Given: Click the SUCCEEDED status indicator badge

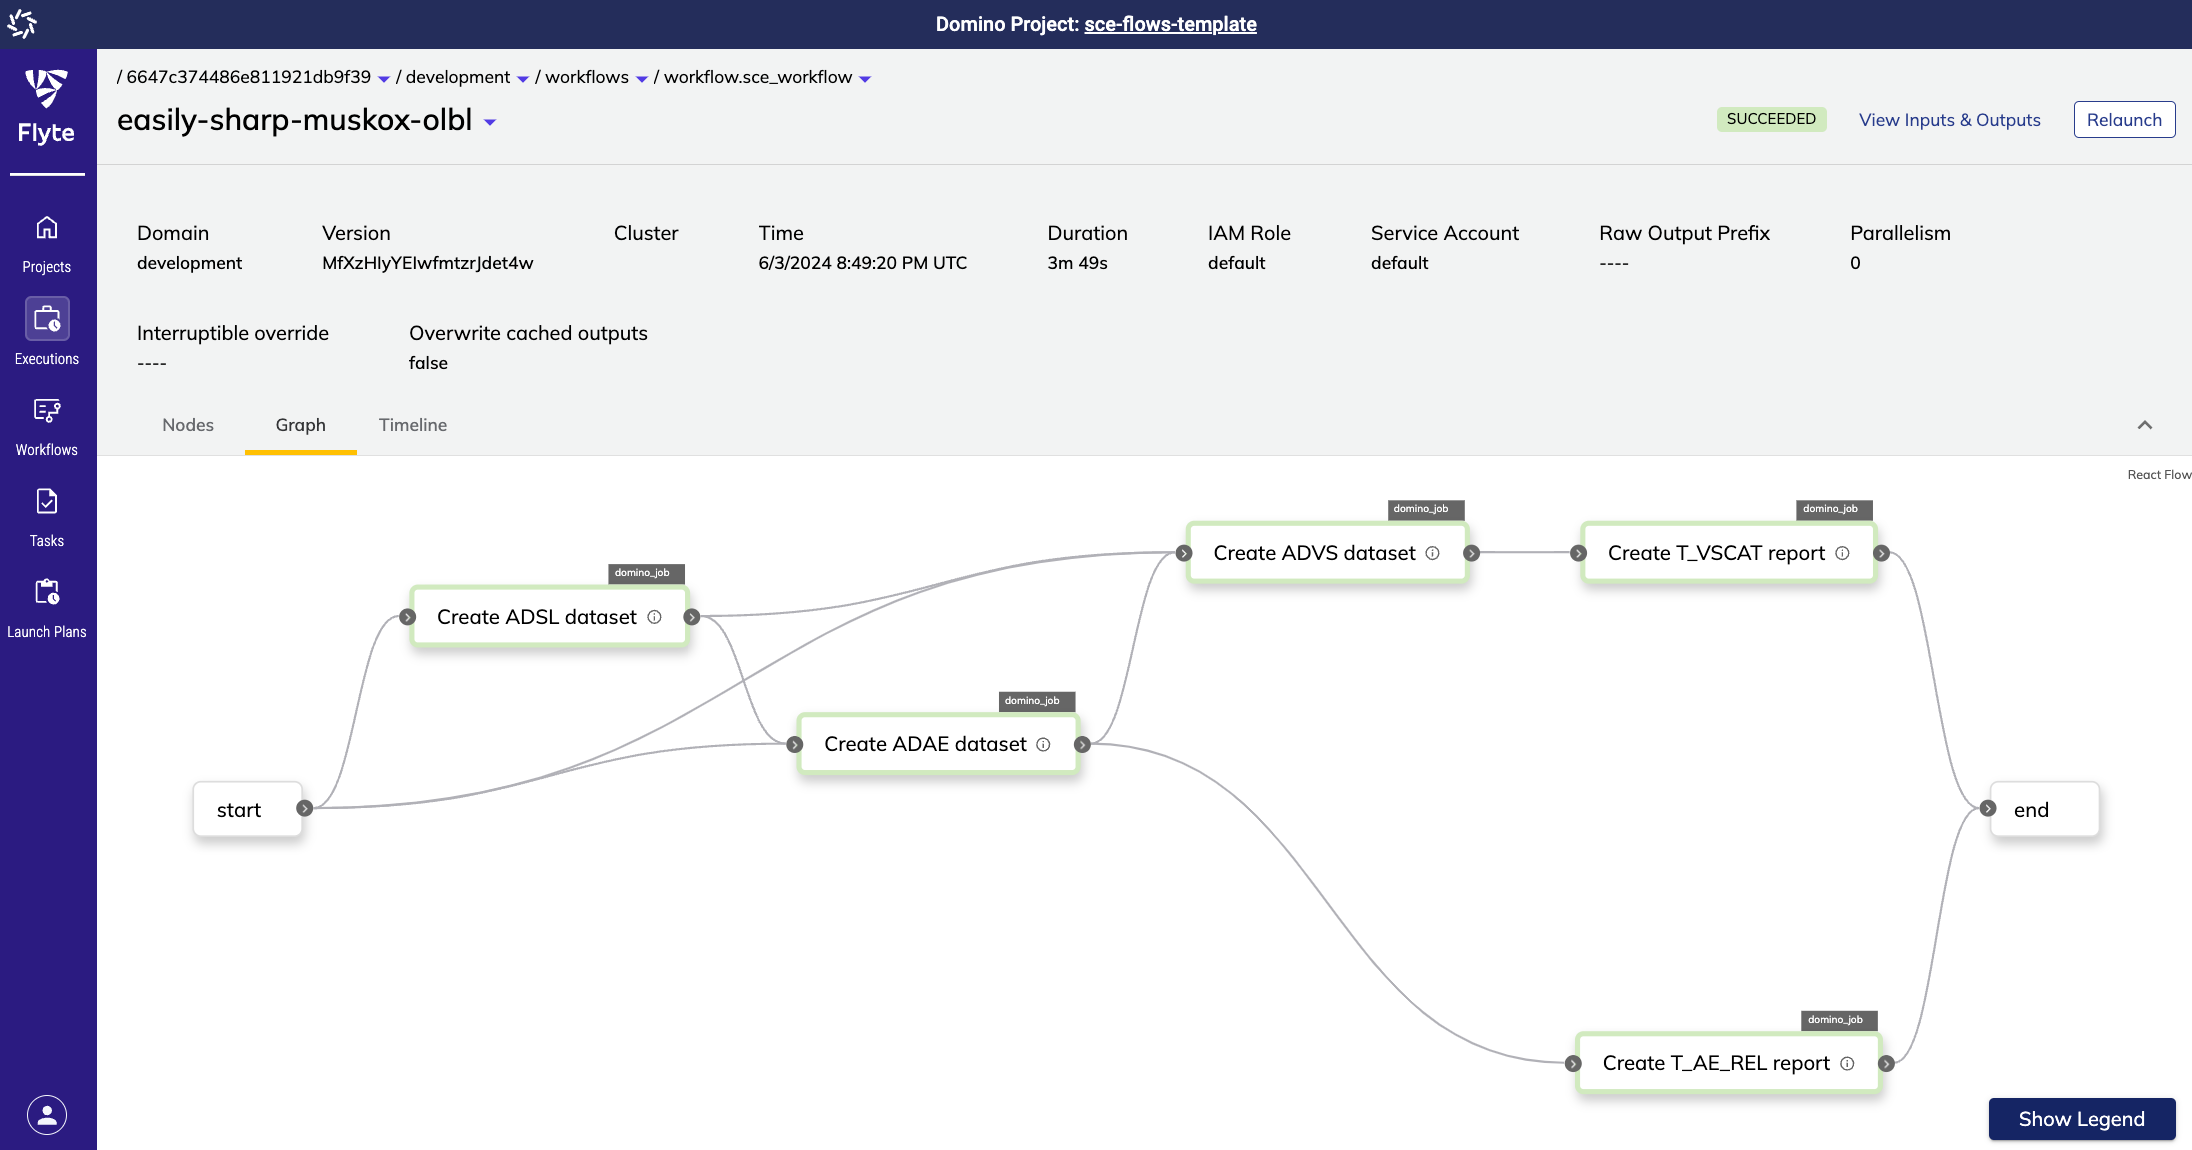Looking at the screenshot, I should (x=1770, y=119).
